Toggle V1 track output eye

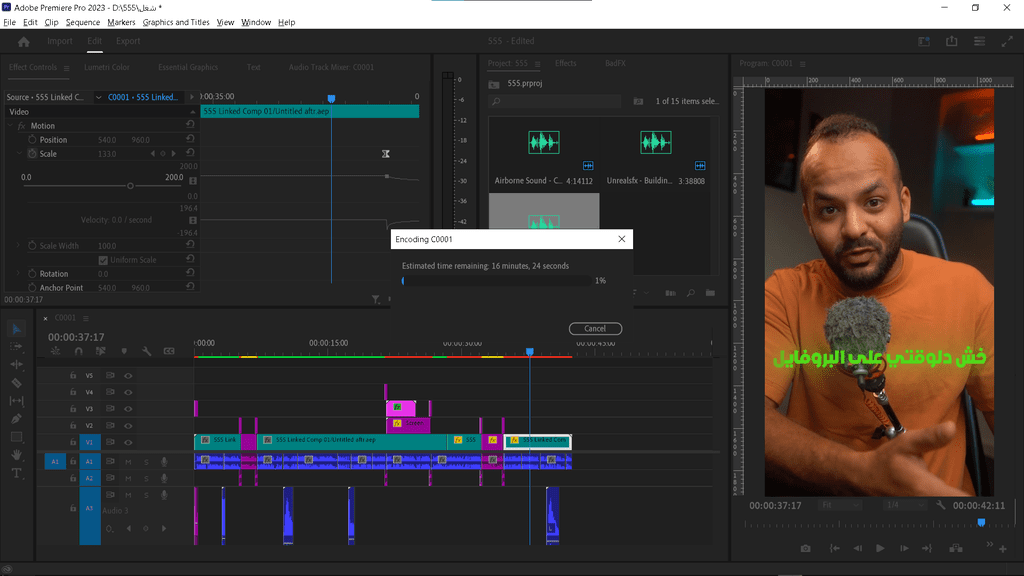coord(128,442)
